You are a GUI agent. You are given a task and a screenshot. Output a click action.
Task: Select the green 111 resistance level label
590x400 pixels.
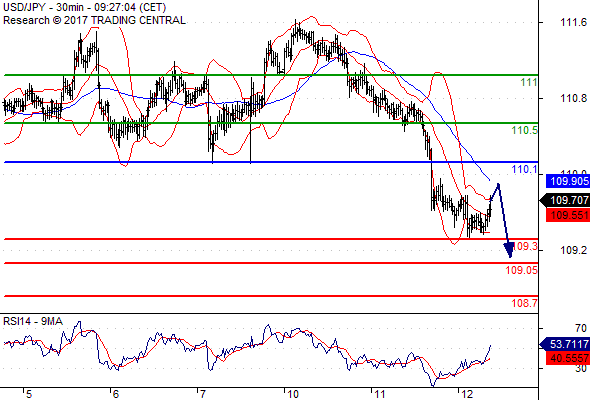point(529,82)
